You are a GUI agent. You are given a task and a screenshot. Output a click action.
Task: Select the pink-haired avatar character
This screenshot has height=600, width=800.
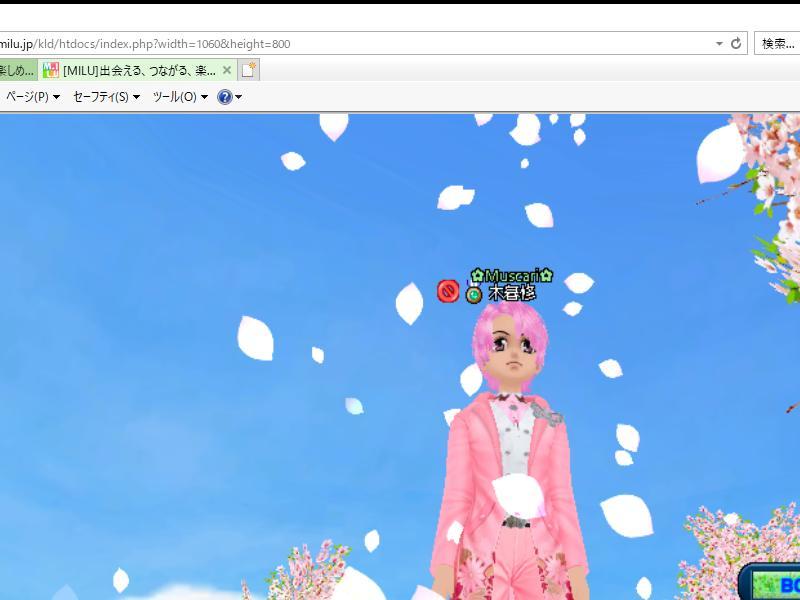(x=512, y=450)
